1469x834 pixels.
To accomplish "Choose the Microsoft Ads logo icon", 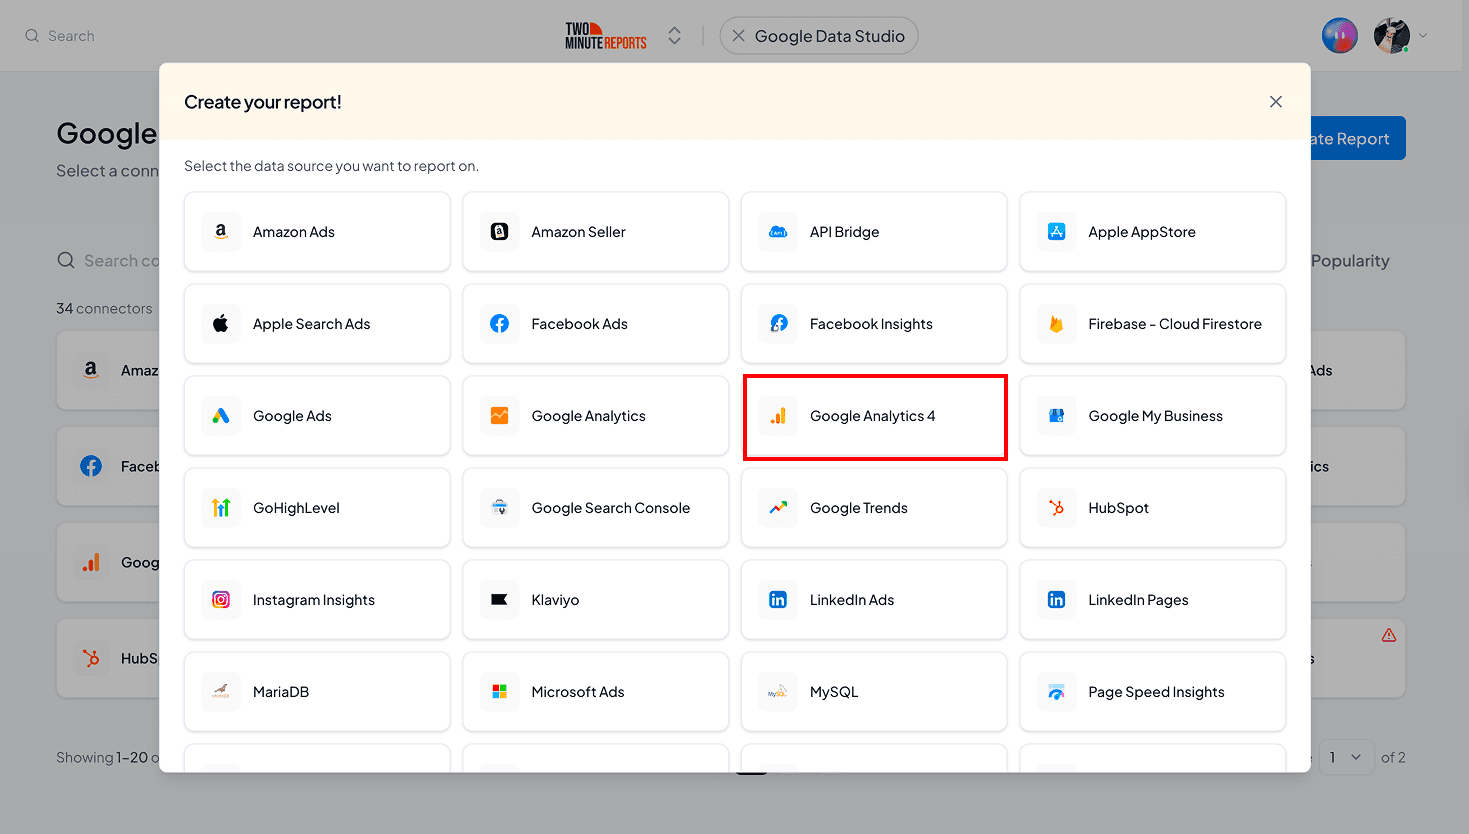I will (x=500, y=692).
